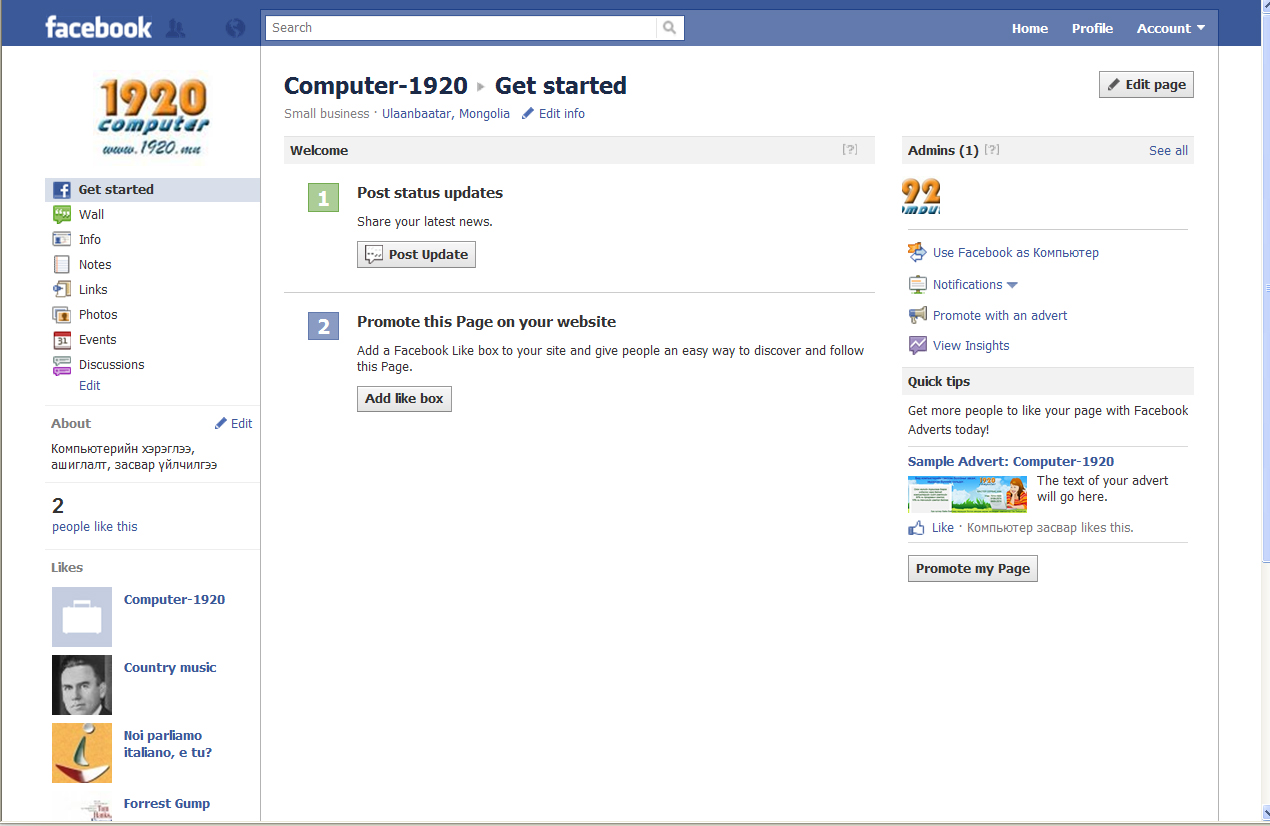1270x826 pixels.
Task: Click the Edit page button
Action: pyautogui.click(x=1146, y=85)
